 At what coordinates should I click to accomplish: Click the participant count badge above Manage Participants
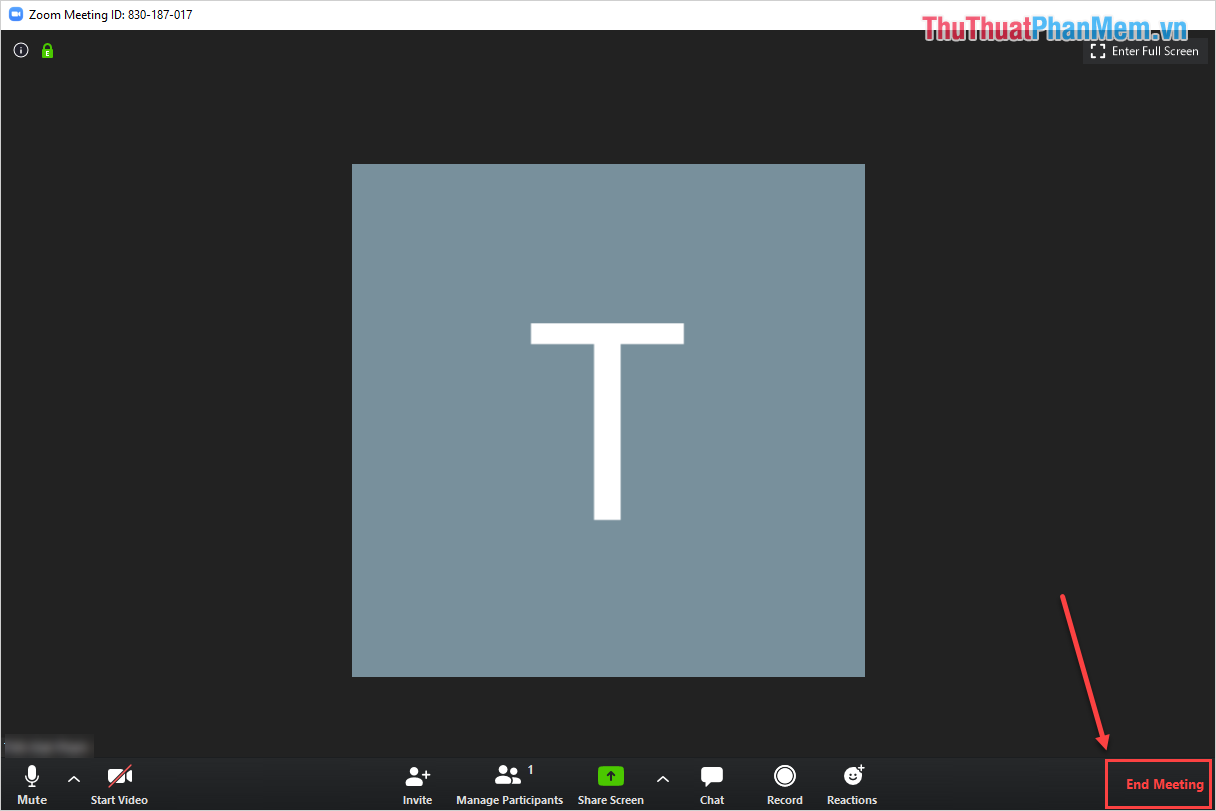tap(529, 769)
